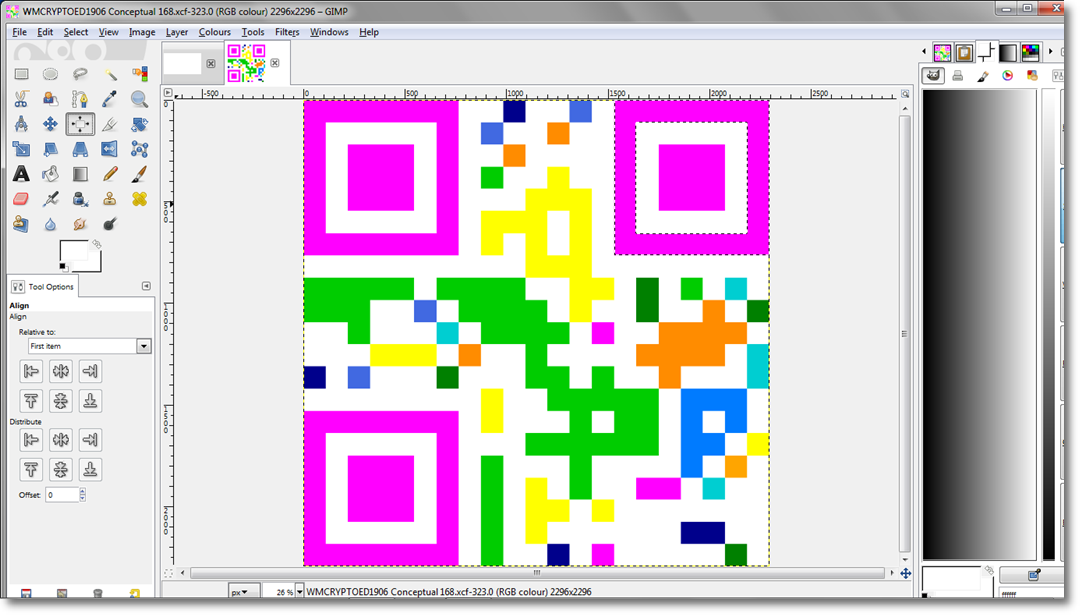
Task: Select the Ellipse Select tool
Action: click(50, 74)
